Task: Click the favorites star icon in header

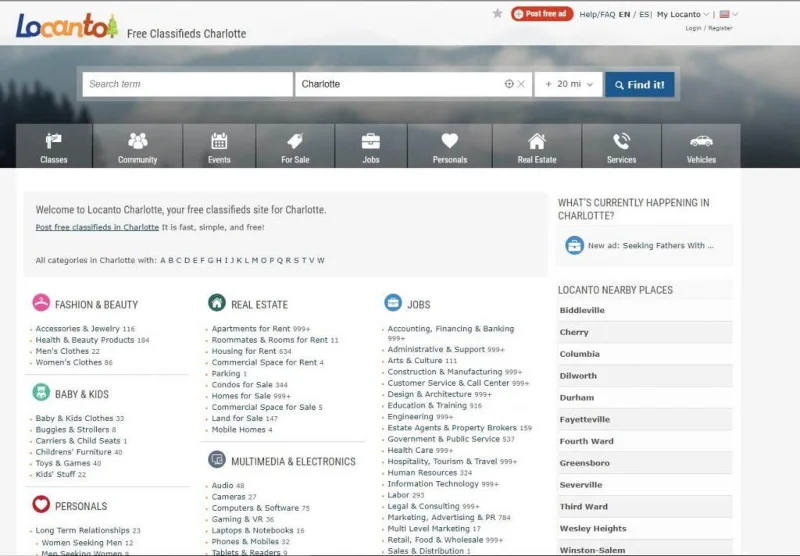Action: 497,14
